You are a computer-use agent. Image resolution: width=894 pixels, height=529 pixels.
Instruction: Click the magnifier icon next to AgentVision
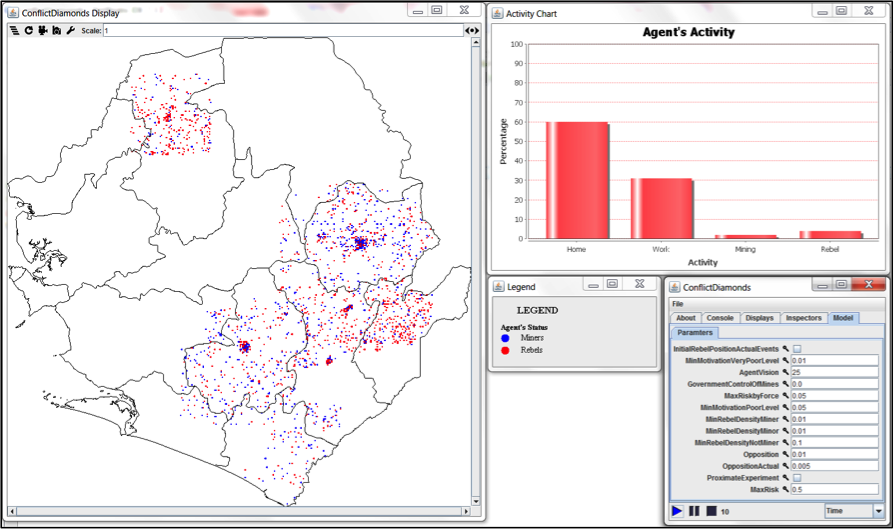pyautogui.click(x=785, y=372)
